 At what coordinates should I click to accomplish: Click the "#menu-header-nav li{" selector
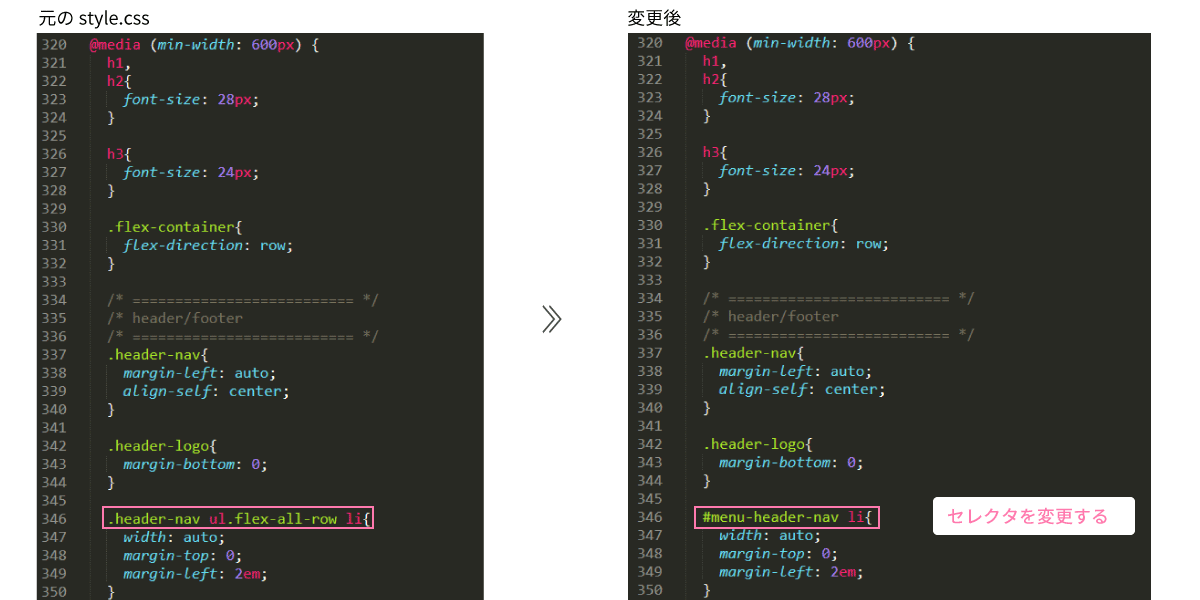[x=788, y=517]
